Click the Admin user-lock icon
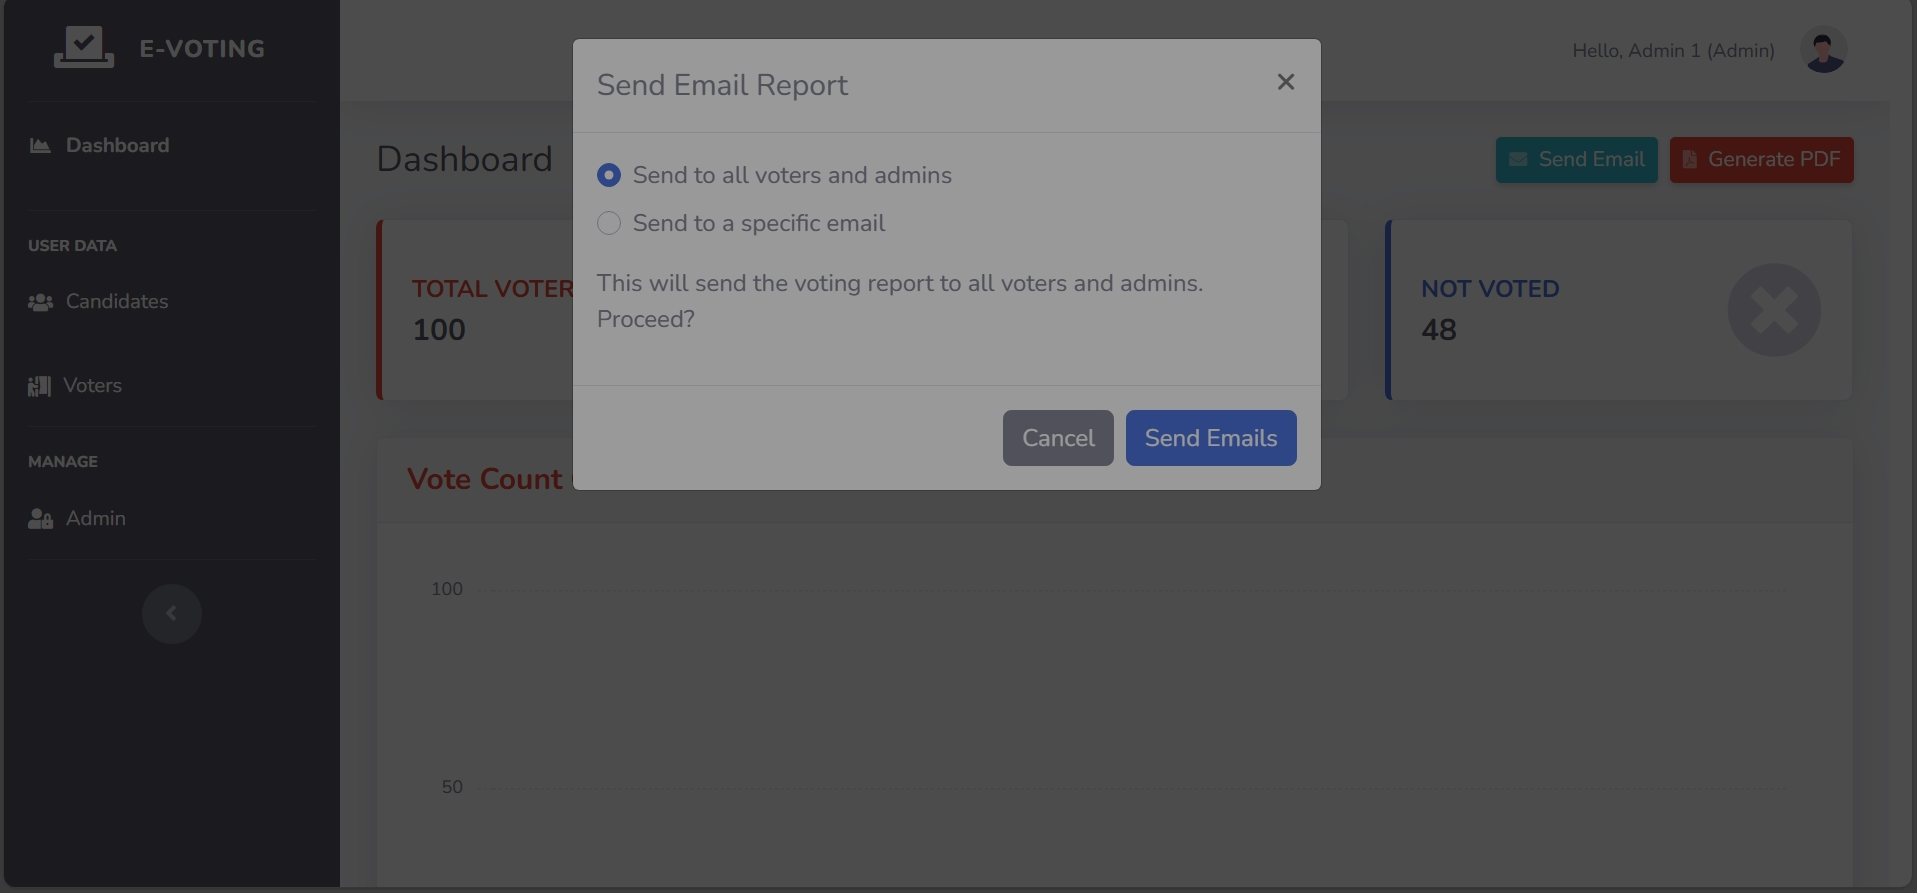 pyautogui.click(x=40, y=519)
